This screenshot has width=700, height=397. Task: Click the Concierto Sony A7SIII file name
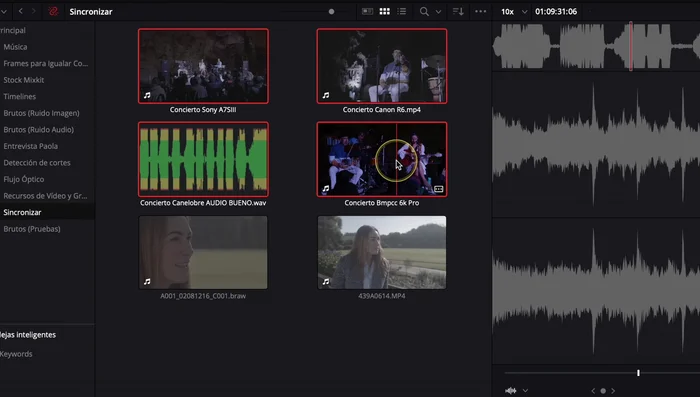click(203, 109)
